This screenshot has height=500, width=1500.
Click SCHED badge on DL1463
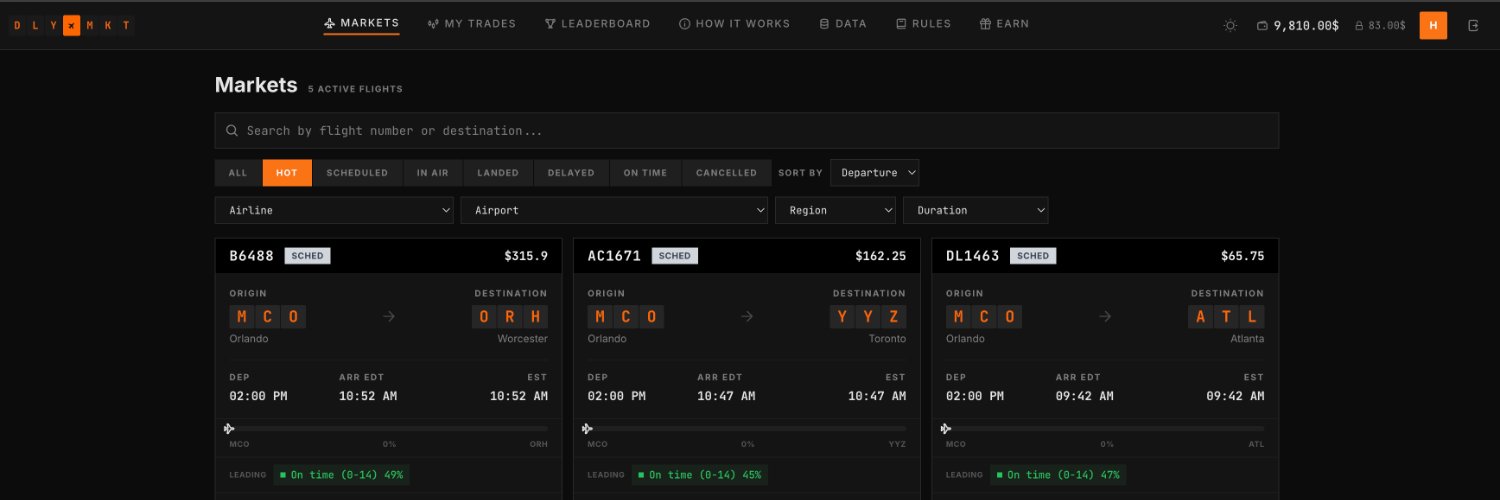click(1033, 256)
